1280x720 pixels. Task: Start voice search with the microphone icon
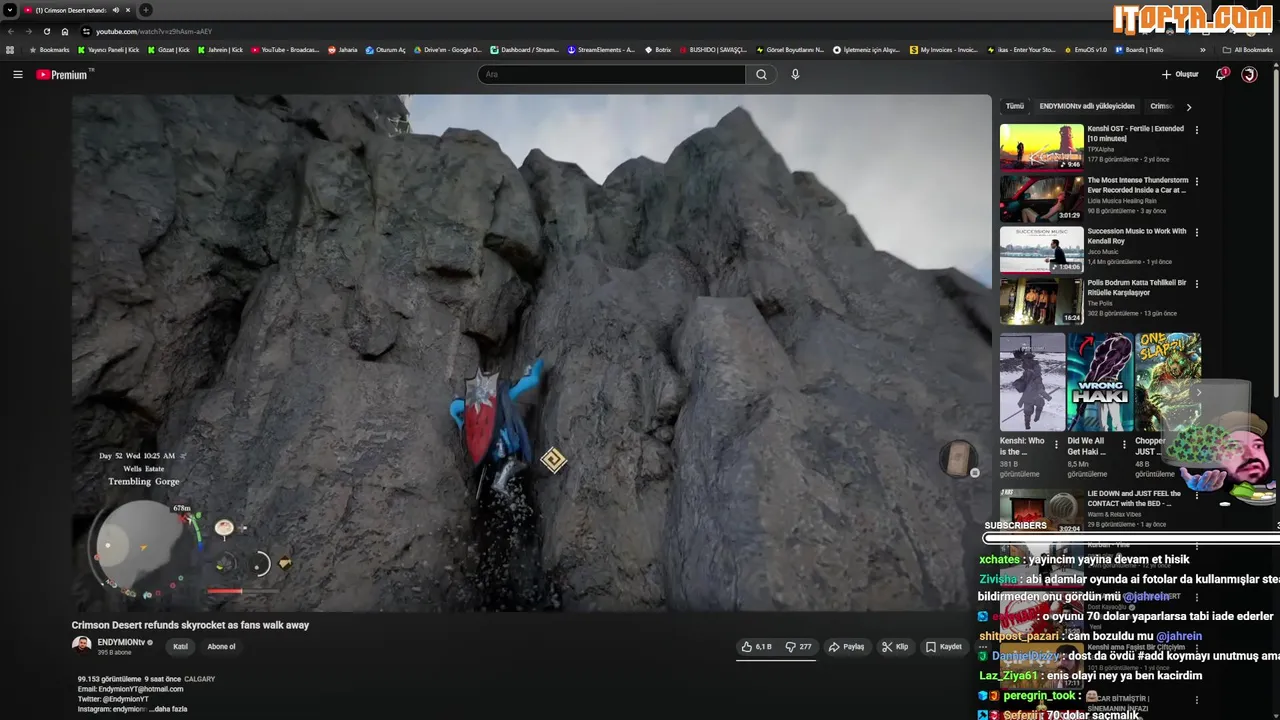pyautogui.click(x=795, y=75)
